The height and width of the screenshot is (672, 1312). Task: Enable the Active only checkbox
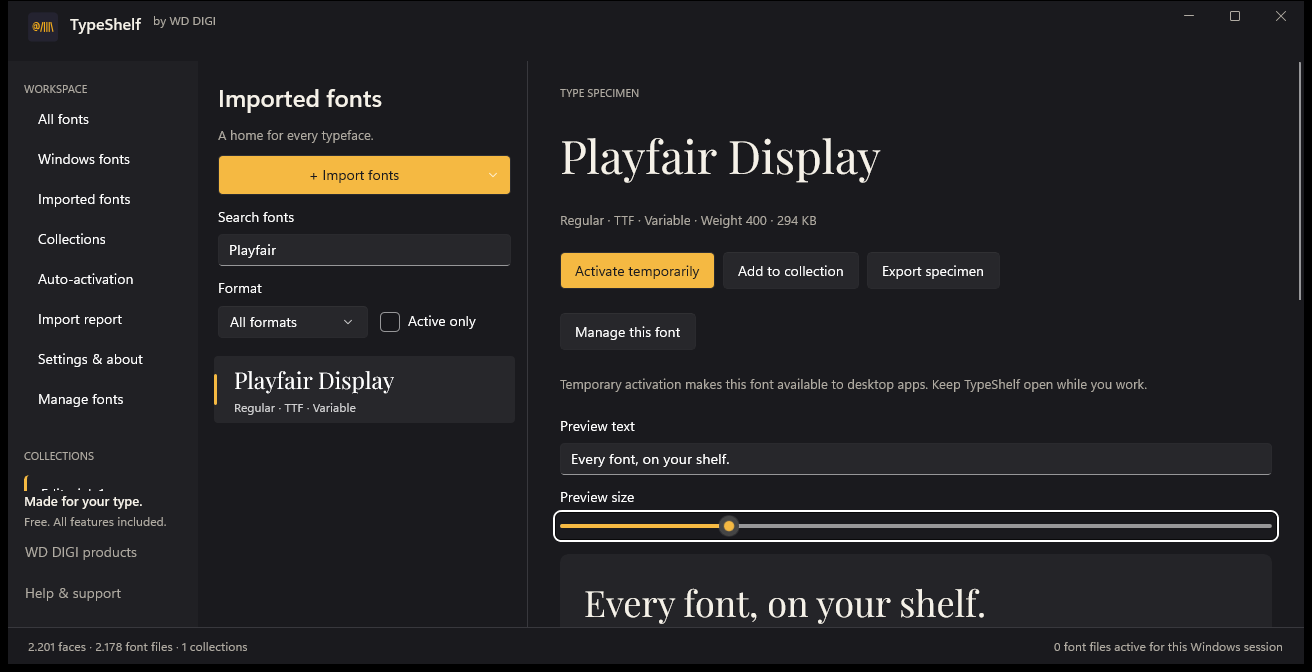(x=390, y=321)
